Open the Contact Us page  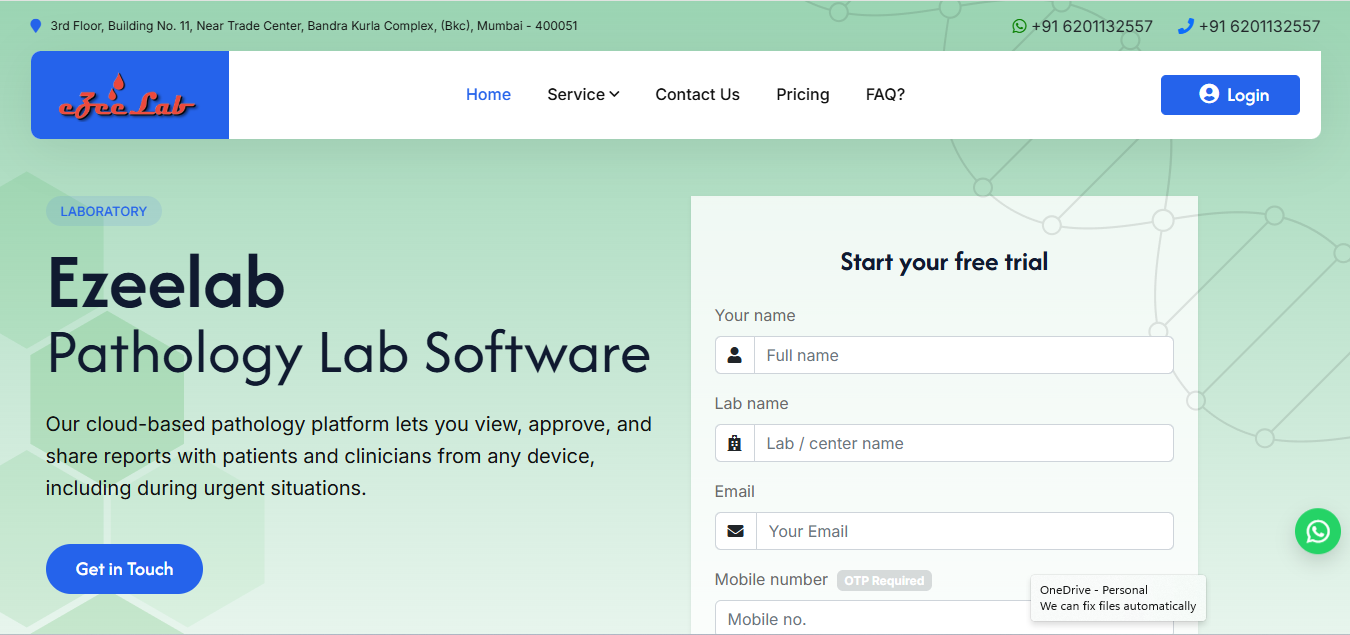(697, 94)
